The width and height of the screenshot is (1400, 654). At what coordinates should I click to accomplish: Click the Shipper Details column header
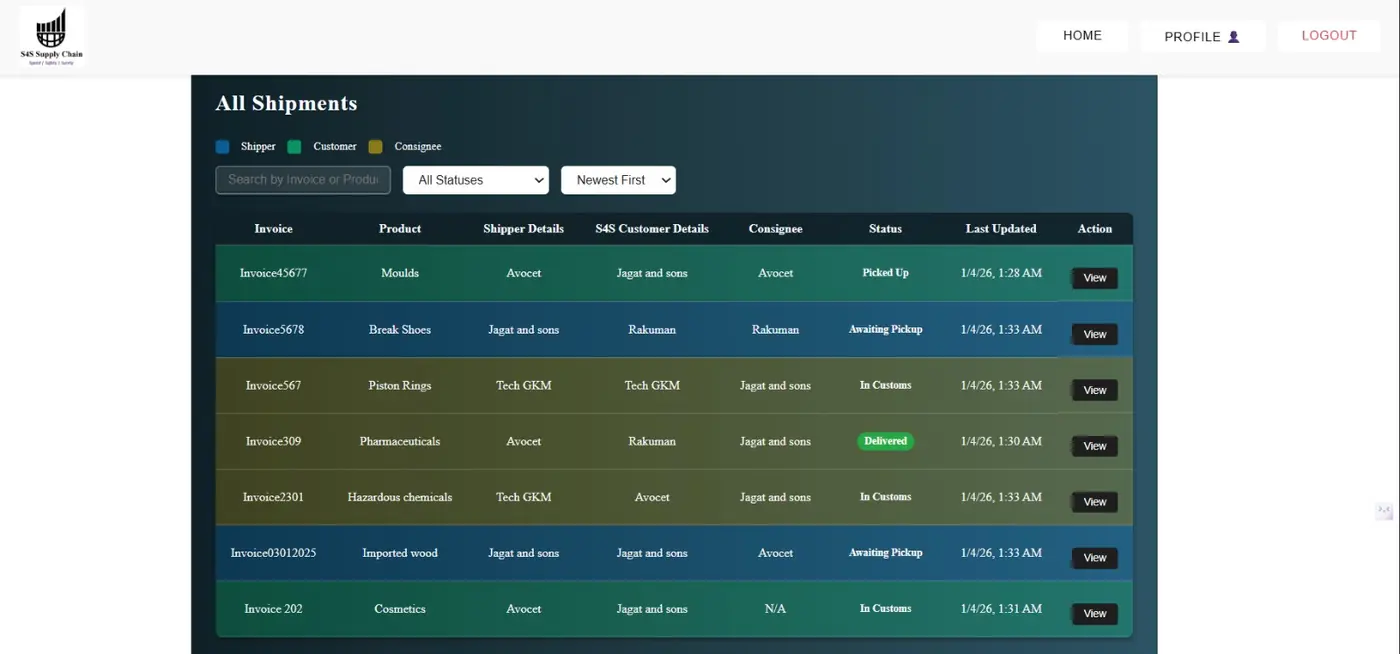pyautogui.click(x=523, y=229)
